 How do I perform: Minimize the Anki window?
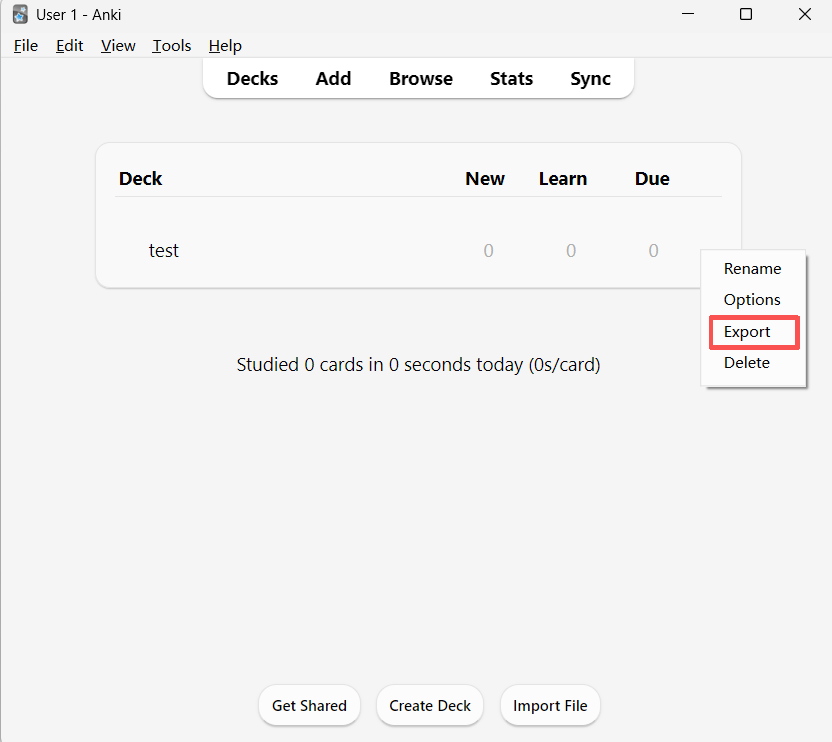pos(688,14)
